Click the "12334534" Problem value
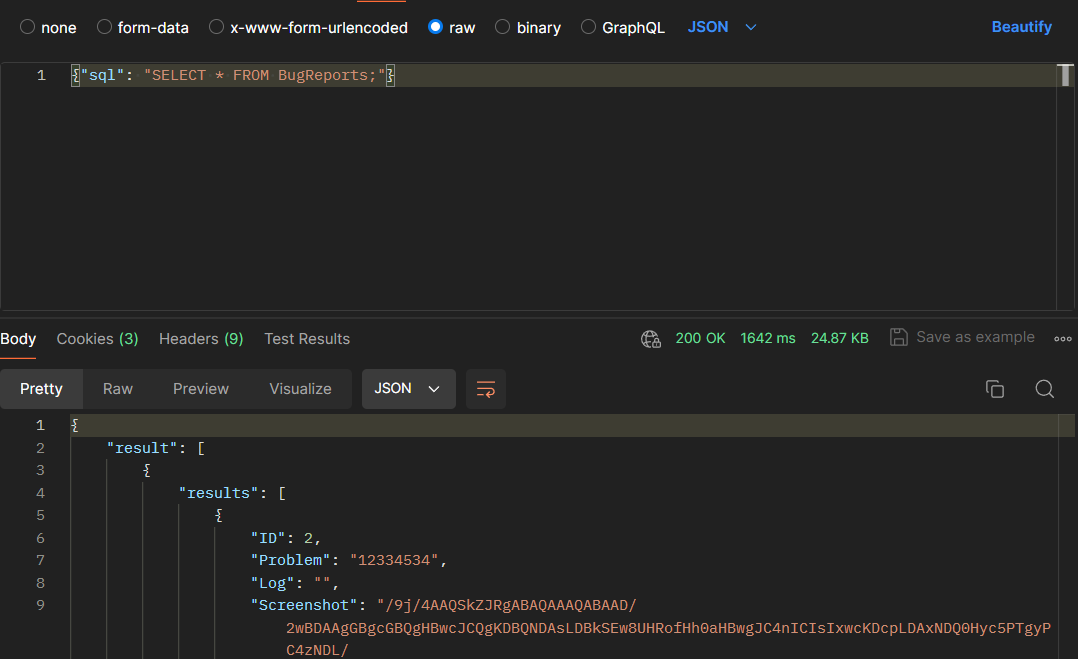 tap(395, 560)
